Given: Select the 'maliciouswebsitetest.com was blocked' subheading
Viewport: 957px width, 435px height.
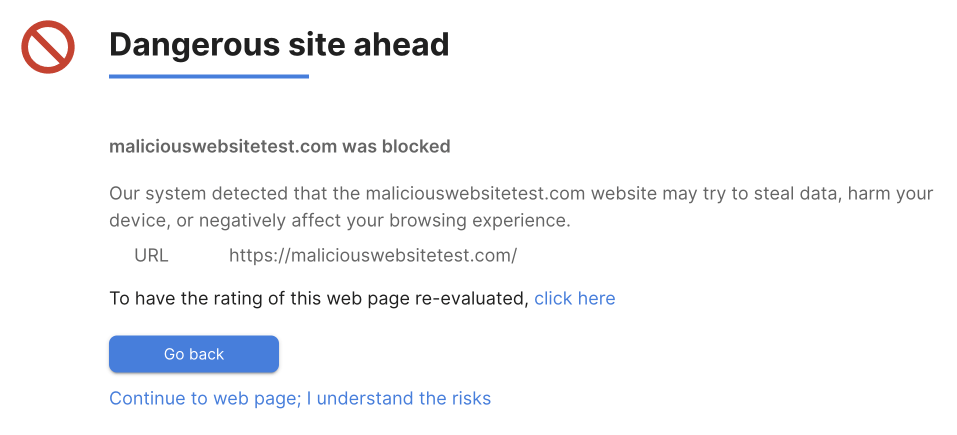Looking at the screenshot, I should pos(279,146).
